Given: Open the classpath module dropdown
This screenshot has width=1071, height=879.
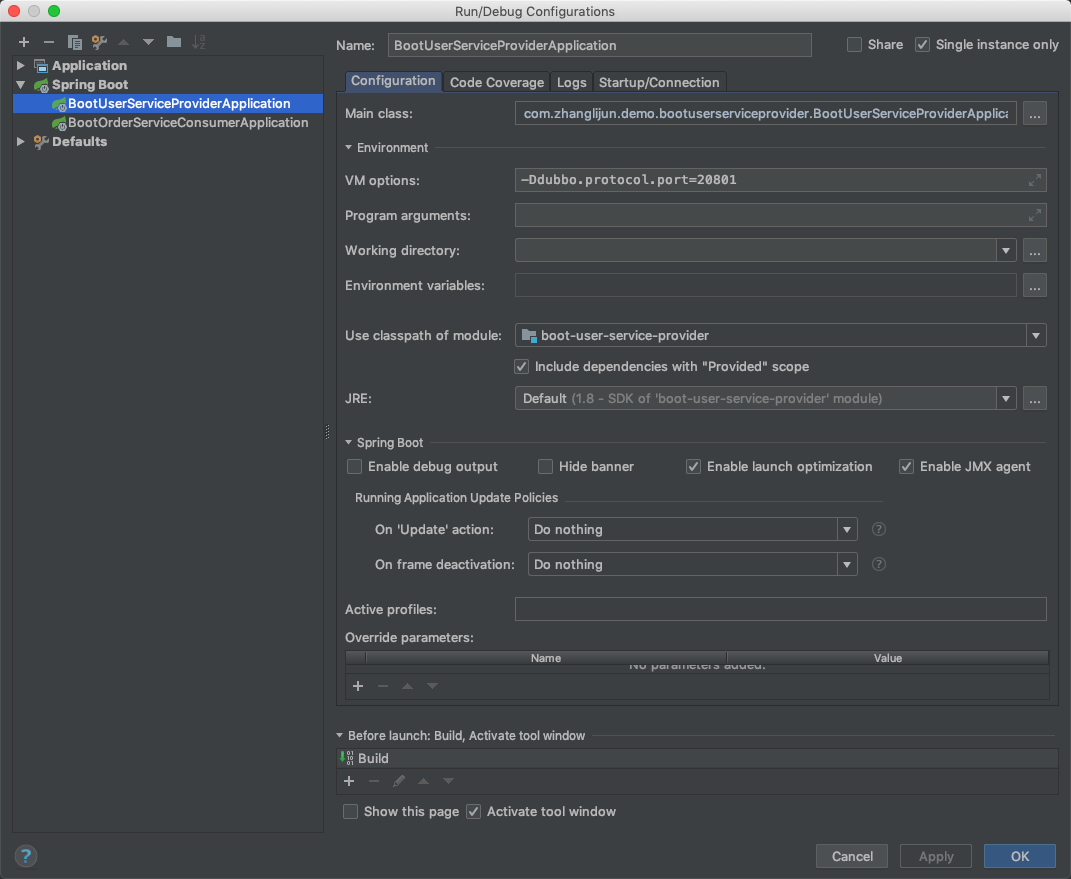Looking at the screenshot, I should pos(1036,336).
